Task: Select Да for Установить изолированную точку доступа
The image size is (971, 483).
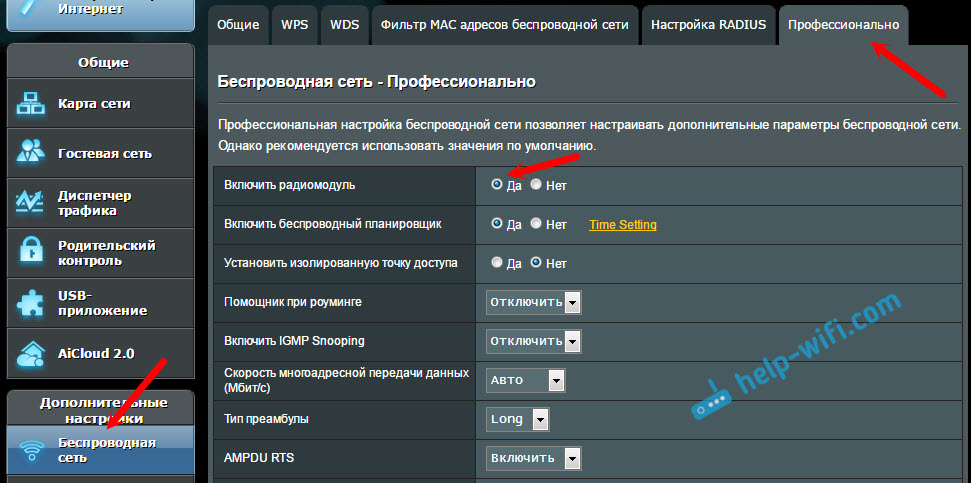Action: [497, 263]
